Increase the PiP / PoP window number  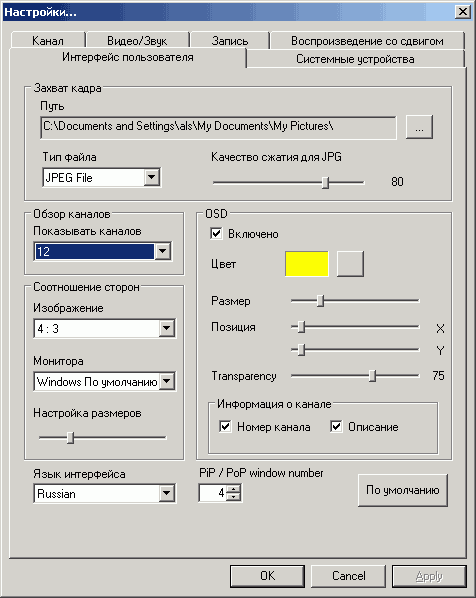point(233,489)
